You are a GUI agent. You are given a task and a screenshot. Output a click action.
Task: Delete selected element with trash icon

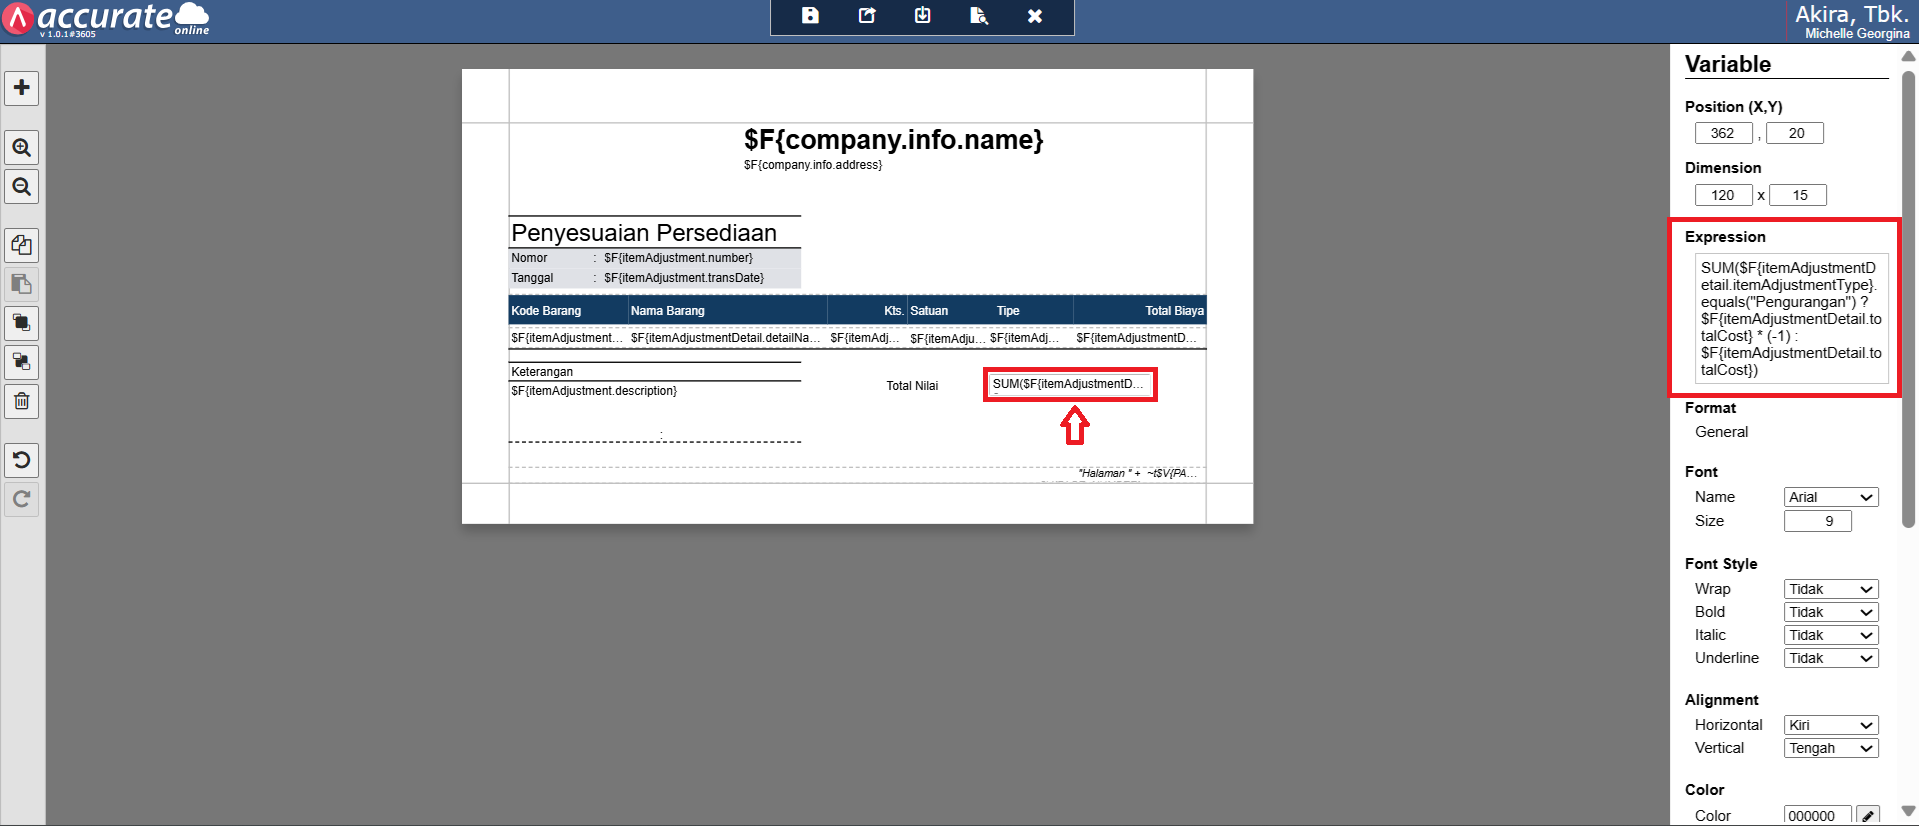[x=22, y=402]
